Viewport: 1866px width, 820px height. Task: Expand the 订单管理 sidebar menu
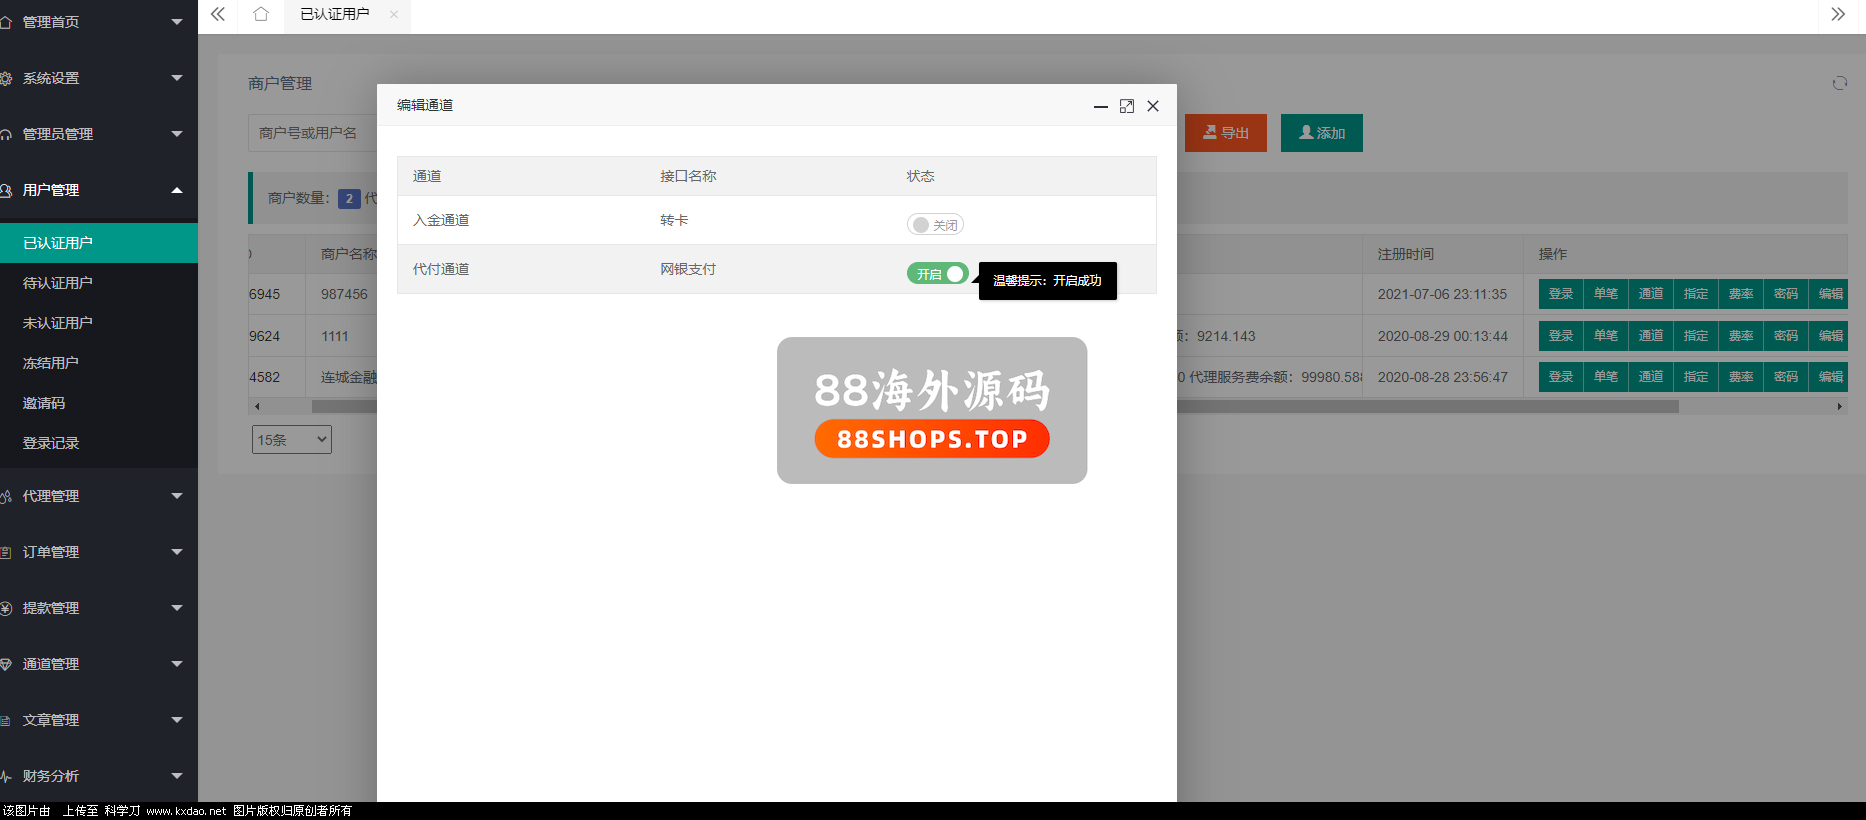(98, 552)
